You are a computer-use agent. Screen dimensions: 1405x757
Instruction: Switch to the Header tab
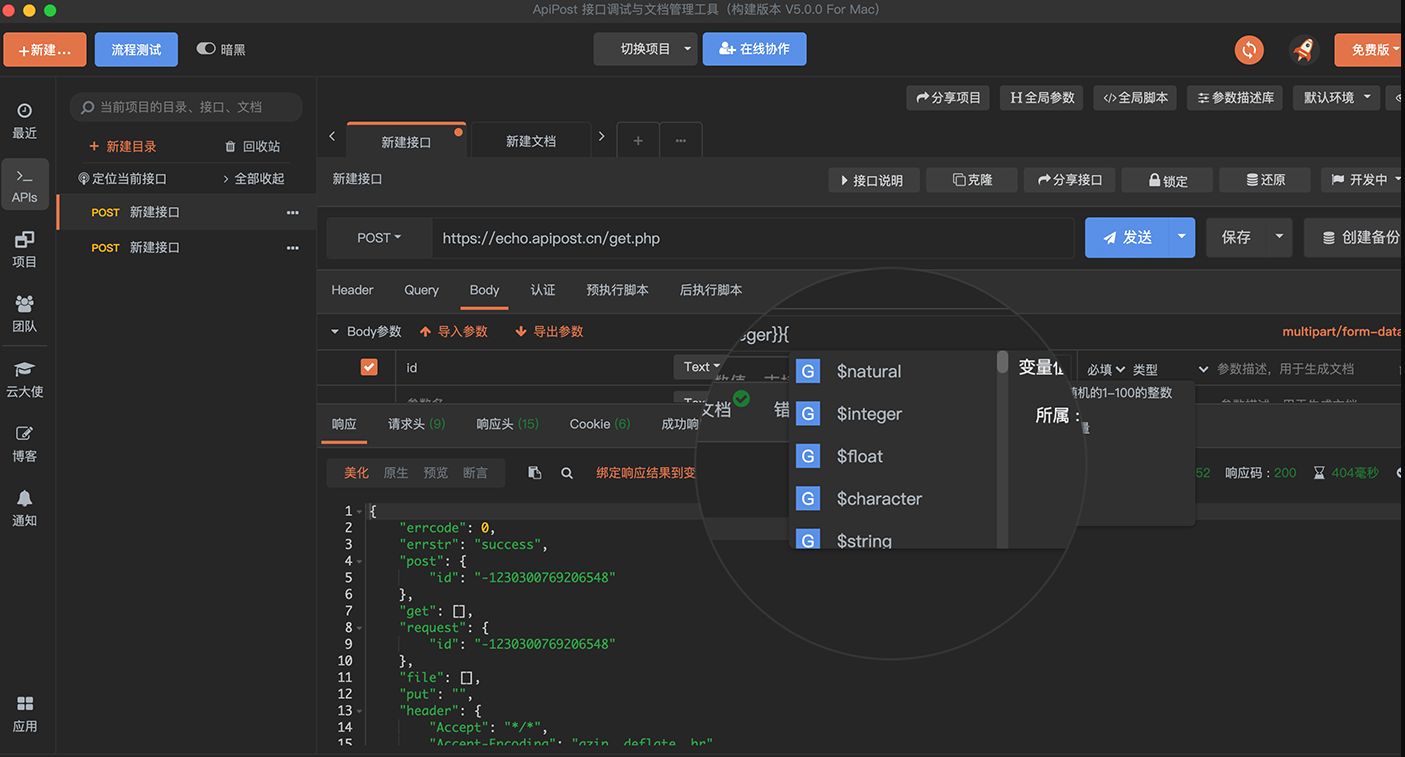coord(352,290)
